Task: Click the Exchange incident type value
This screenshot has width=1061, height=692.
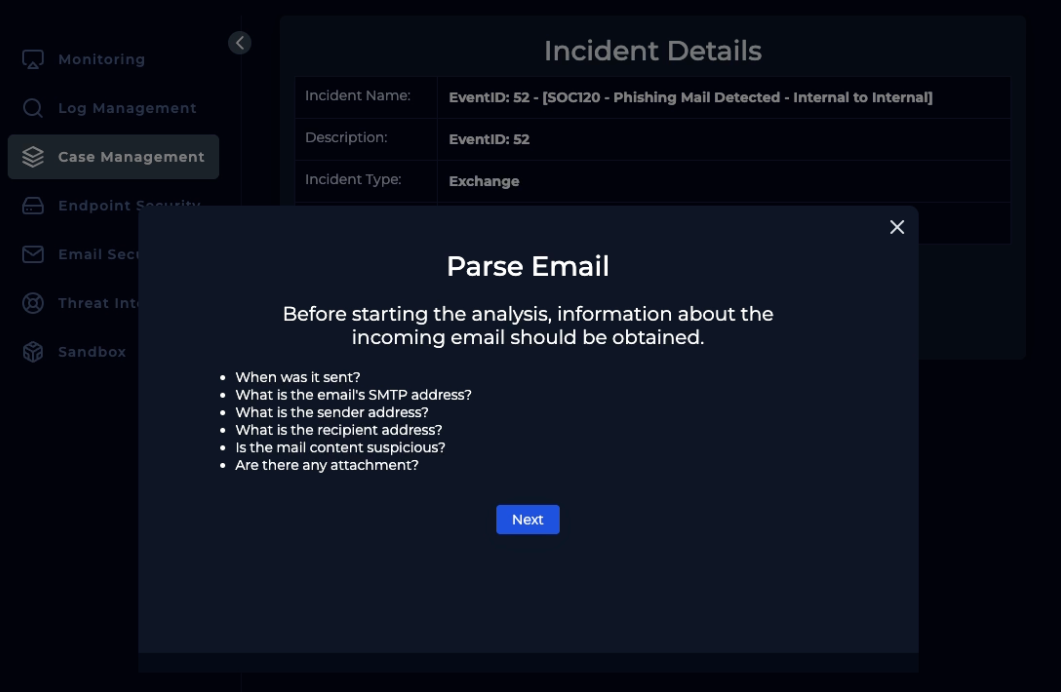Action: [484, 181]
